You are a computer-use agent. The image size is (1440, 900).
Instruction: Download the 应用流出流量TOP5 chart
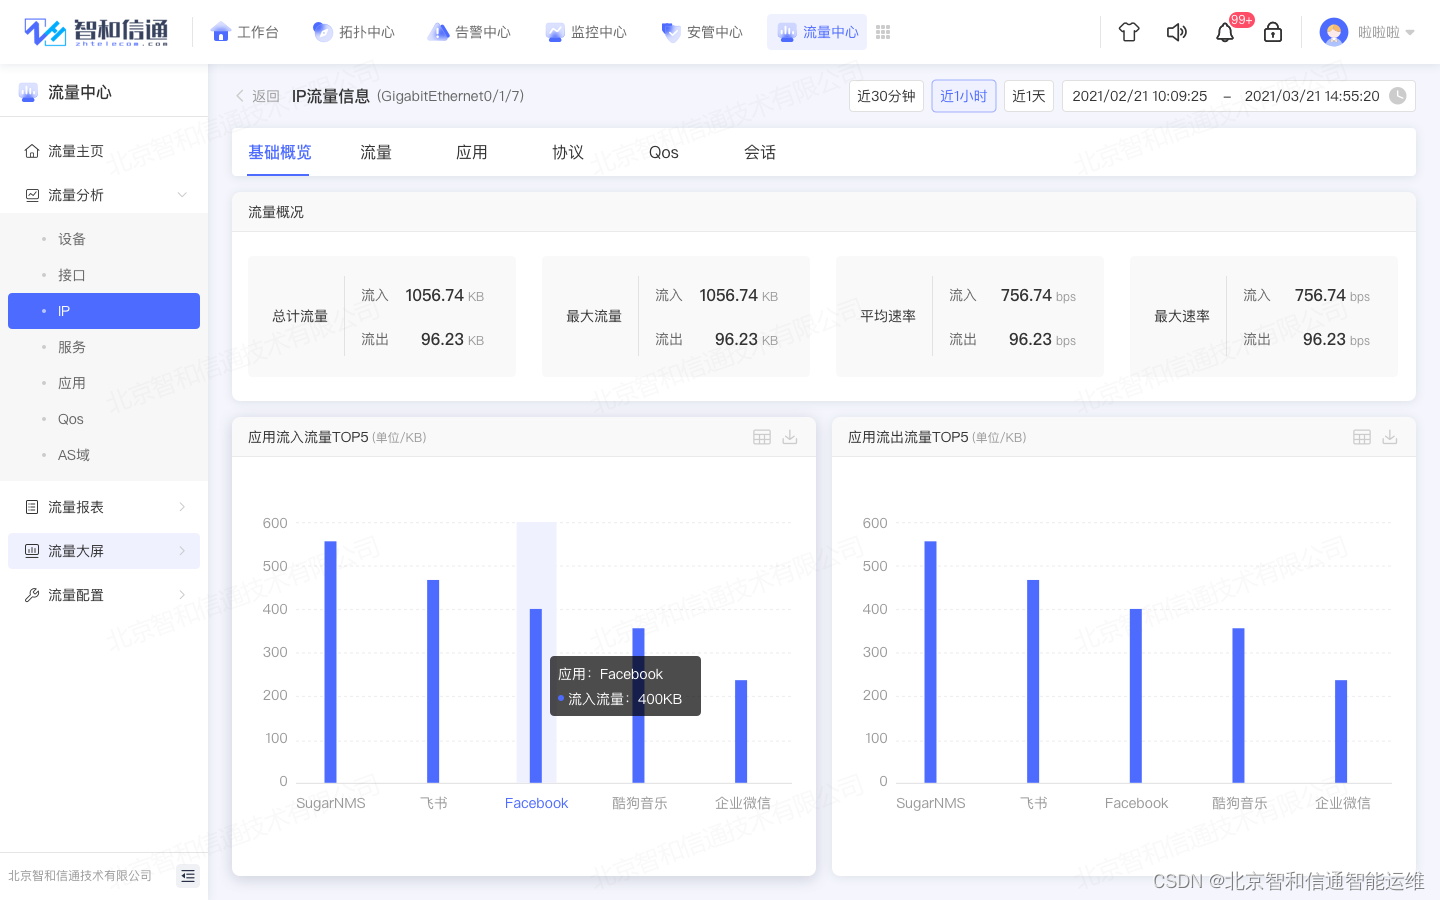coord(1390,437)
